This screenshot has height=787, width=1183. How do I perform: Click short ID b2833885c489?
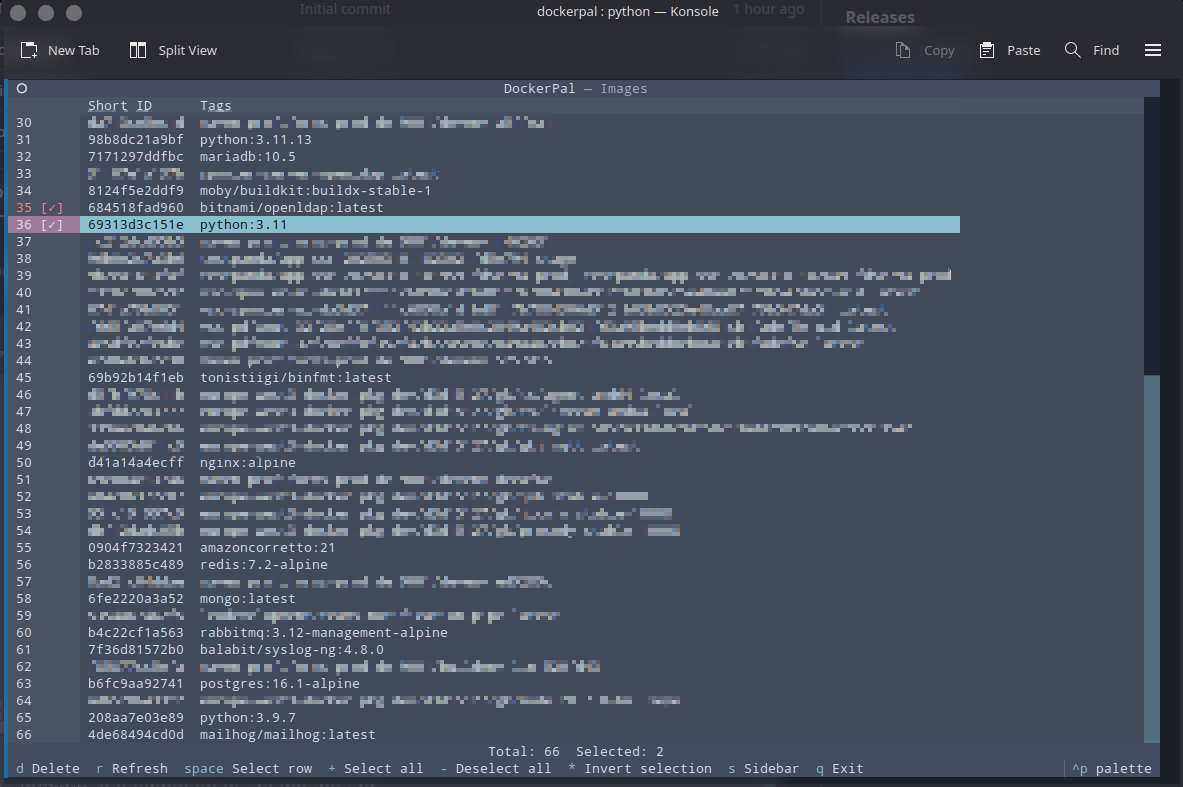pyautogui.click(x=136, y=564)
